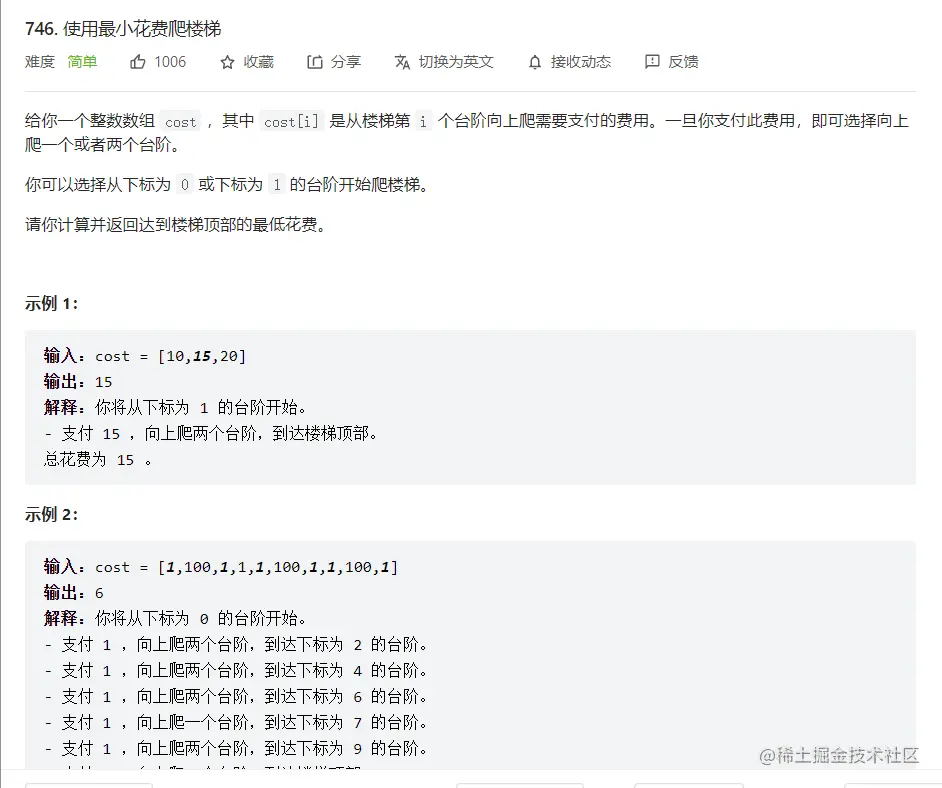Click the line ending 到达下标为 2 的台阶

coord(236,645)
